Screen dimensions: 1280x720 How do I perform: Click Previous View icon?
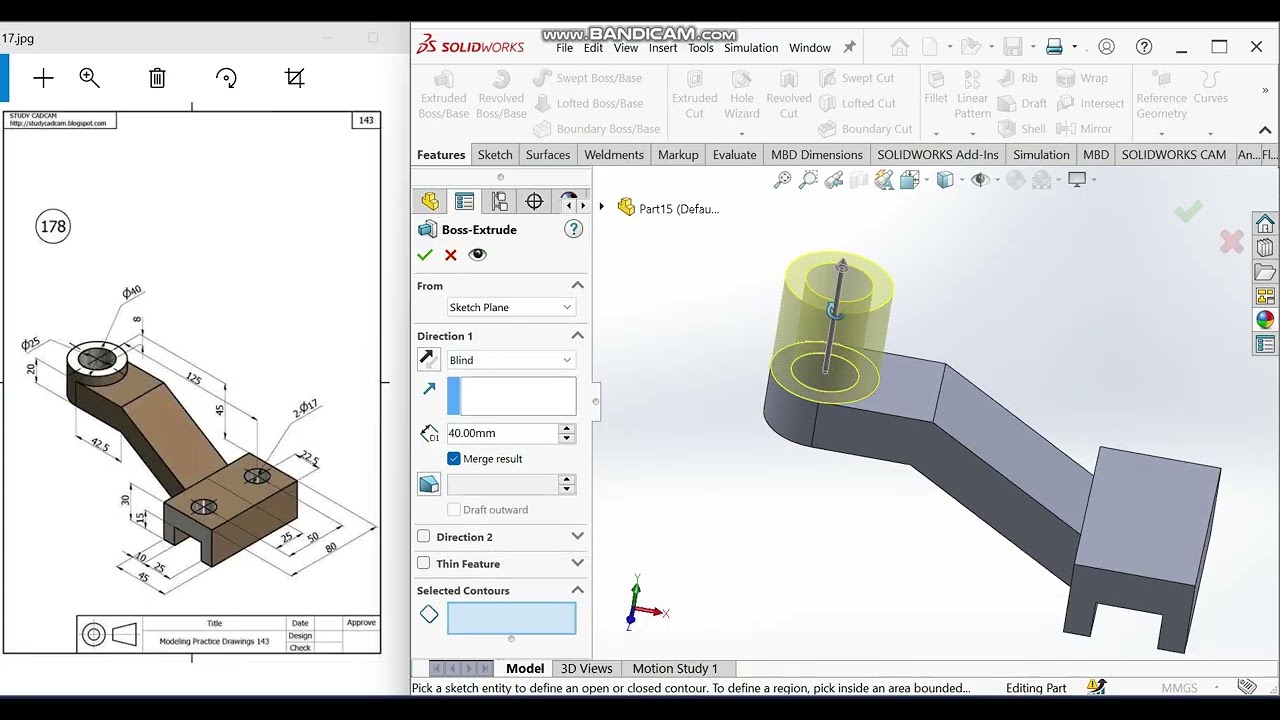point(834,180)
